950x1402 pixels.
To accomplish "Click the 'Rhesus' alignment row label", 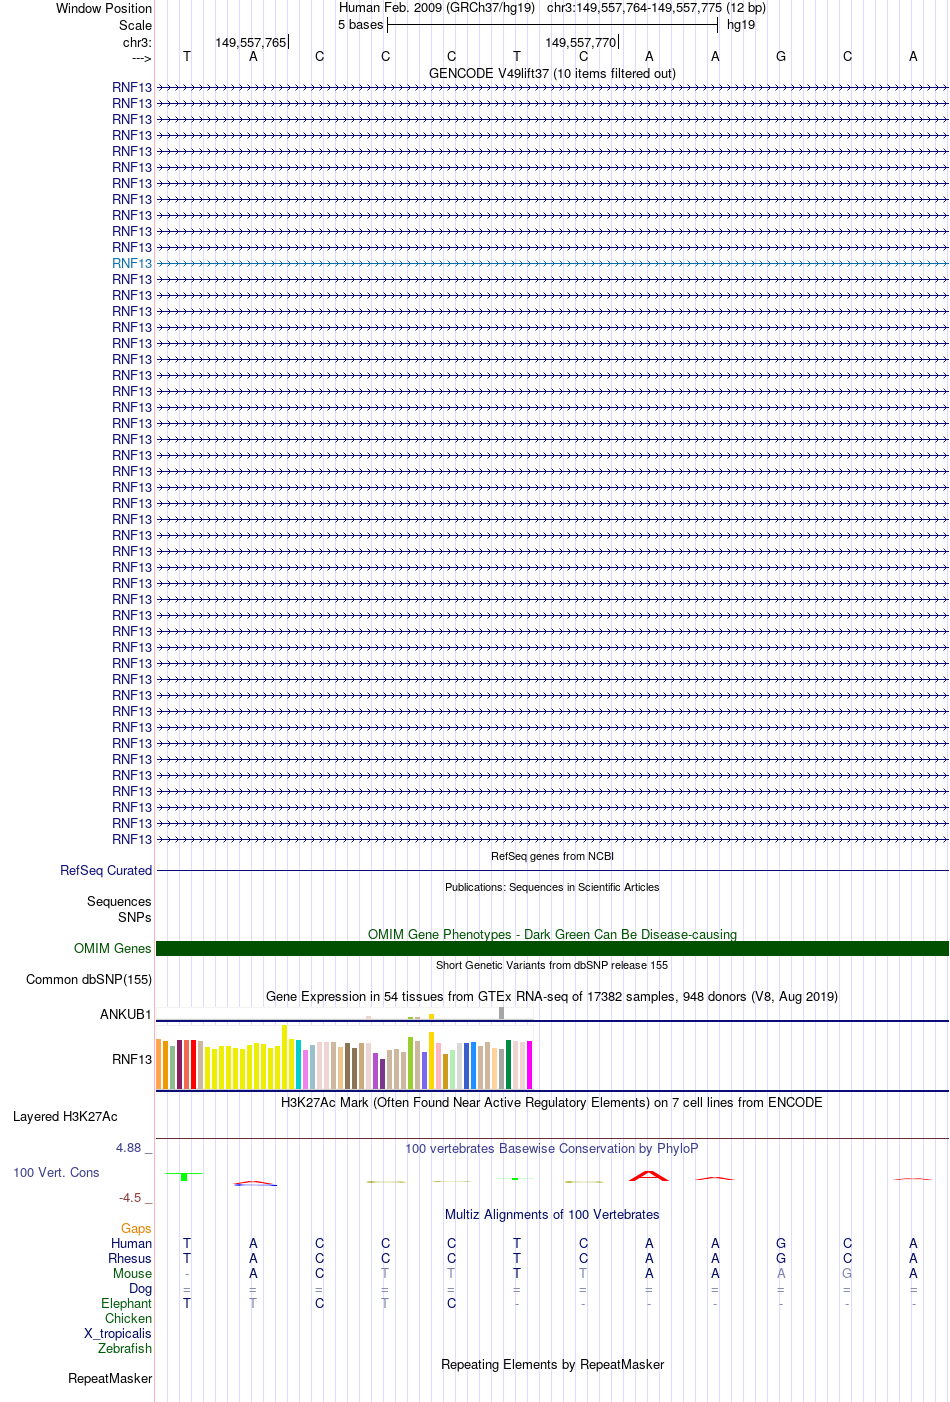I will (x=130, y=1258).
